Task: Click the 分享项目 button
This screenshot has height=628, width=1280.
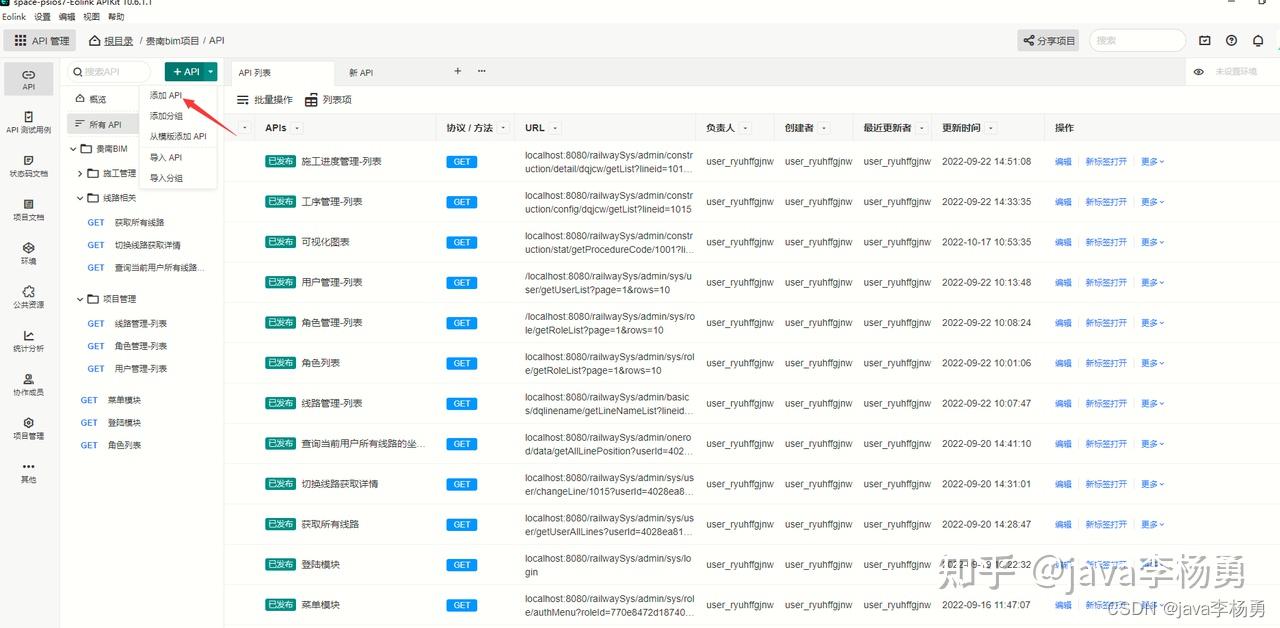Action: coord(1046,40)
